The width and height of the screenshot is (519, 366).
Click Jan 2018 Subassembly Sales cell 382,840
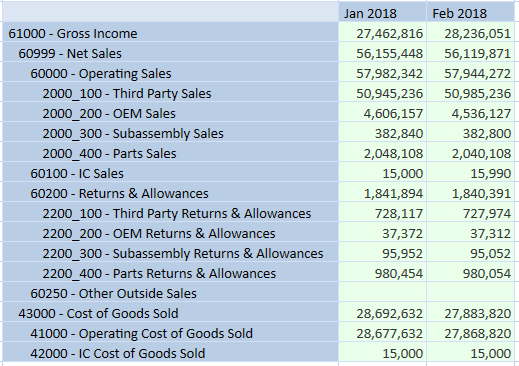point(382,132)
